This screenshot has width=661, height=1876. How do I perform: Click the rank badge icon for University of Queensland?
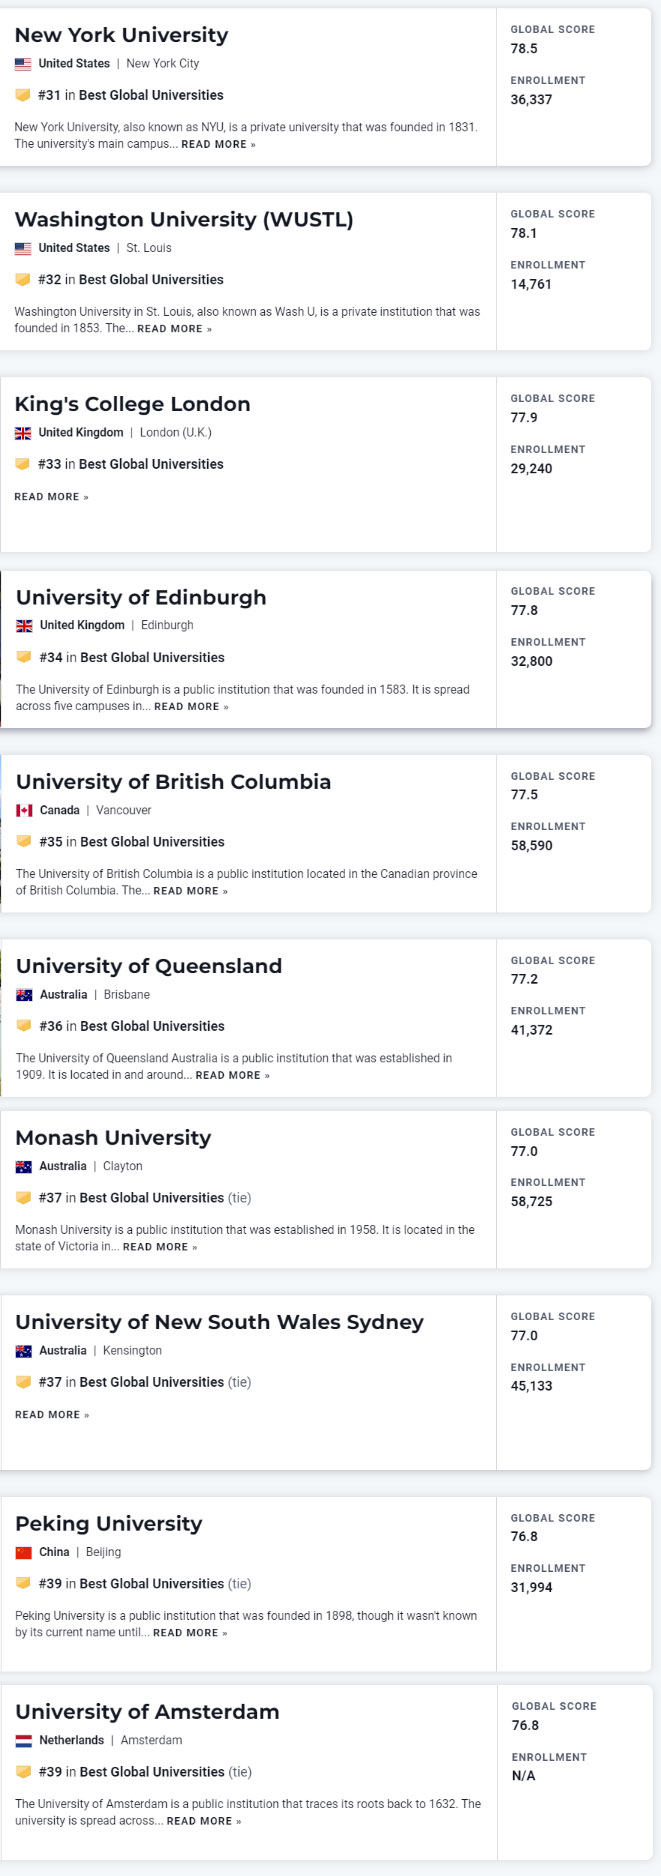[25, 1026]
